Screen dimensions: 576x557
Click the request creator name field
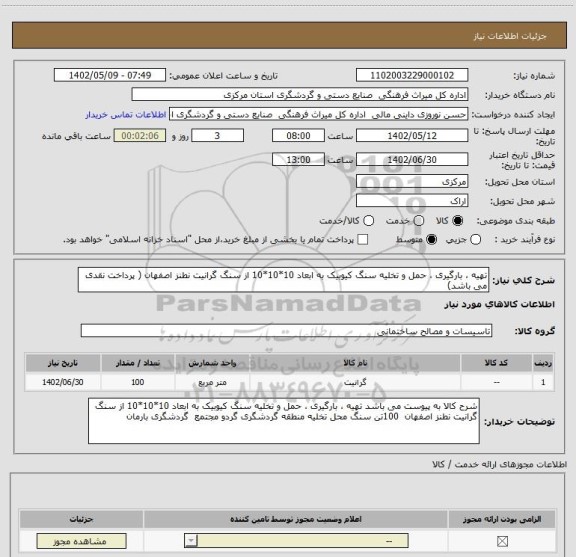click(x=318, y=115)
